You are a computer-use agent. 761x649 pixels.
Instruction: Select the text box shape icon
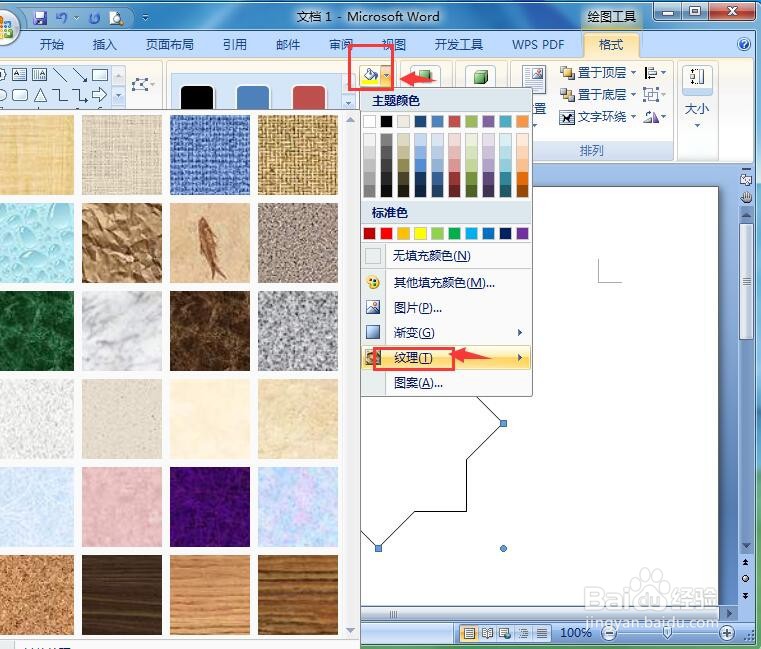pos(19,74)
